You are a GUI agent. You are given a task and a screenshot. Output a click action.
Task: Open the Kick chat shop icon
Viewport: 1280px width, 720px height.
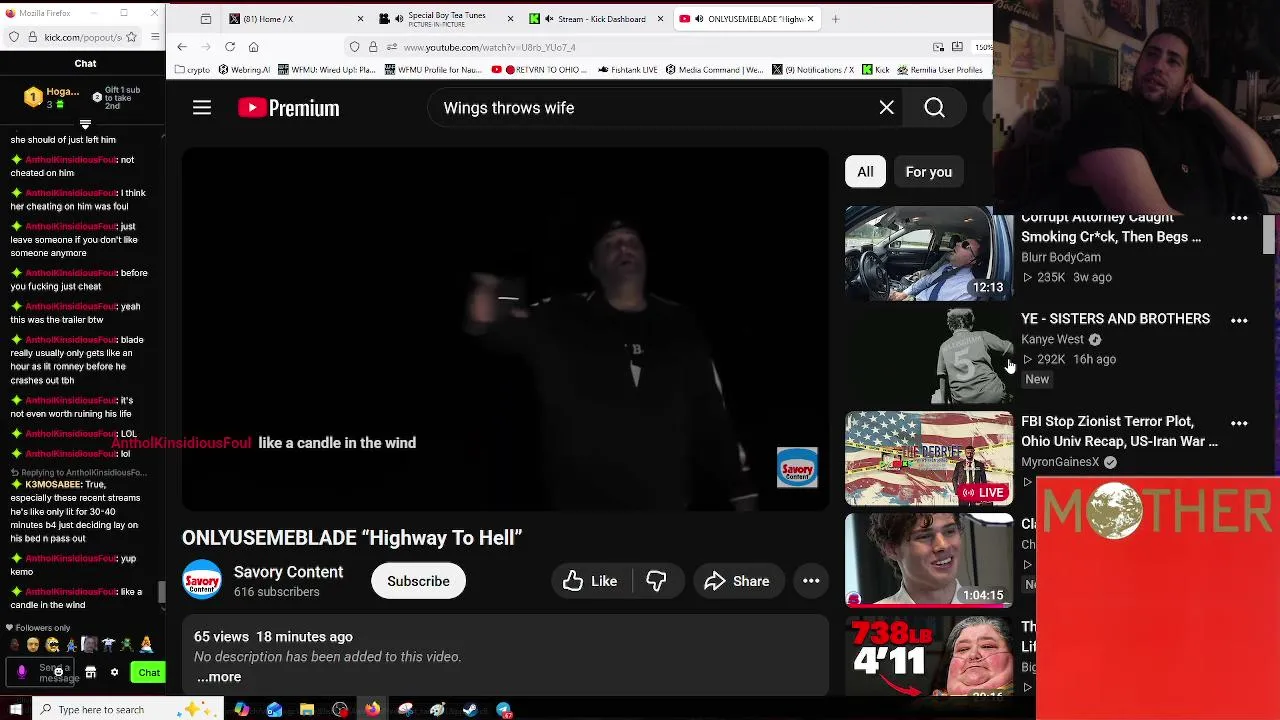click(x=91, y=673)
